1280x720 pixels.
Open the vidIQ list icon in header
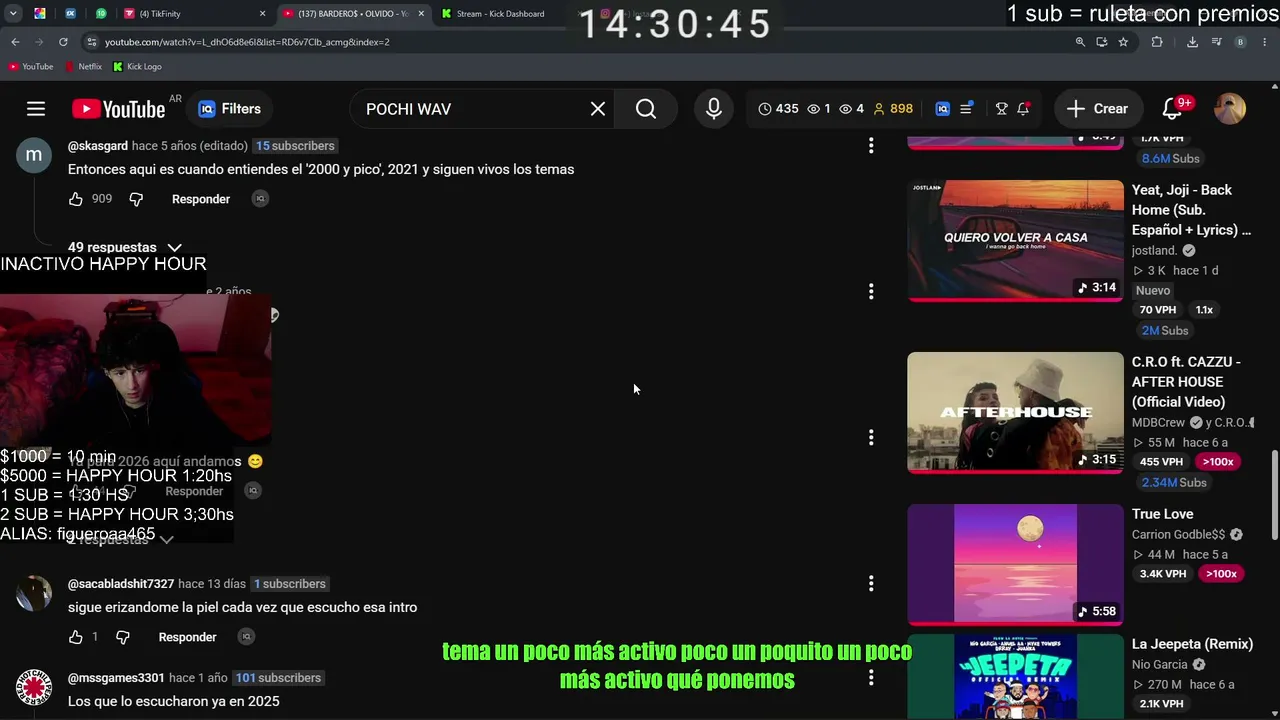tap(967, 109)
